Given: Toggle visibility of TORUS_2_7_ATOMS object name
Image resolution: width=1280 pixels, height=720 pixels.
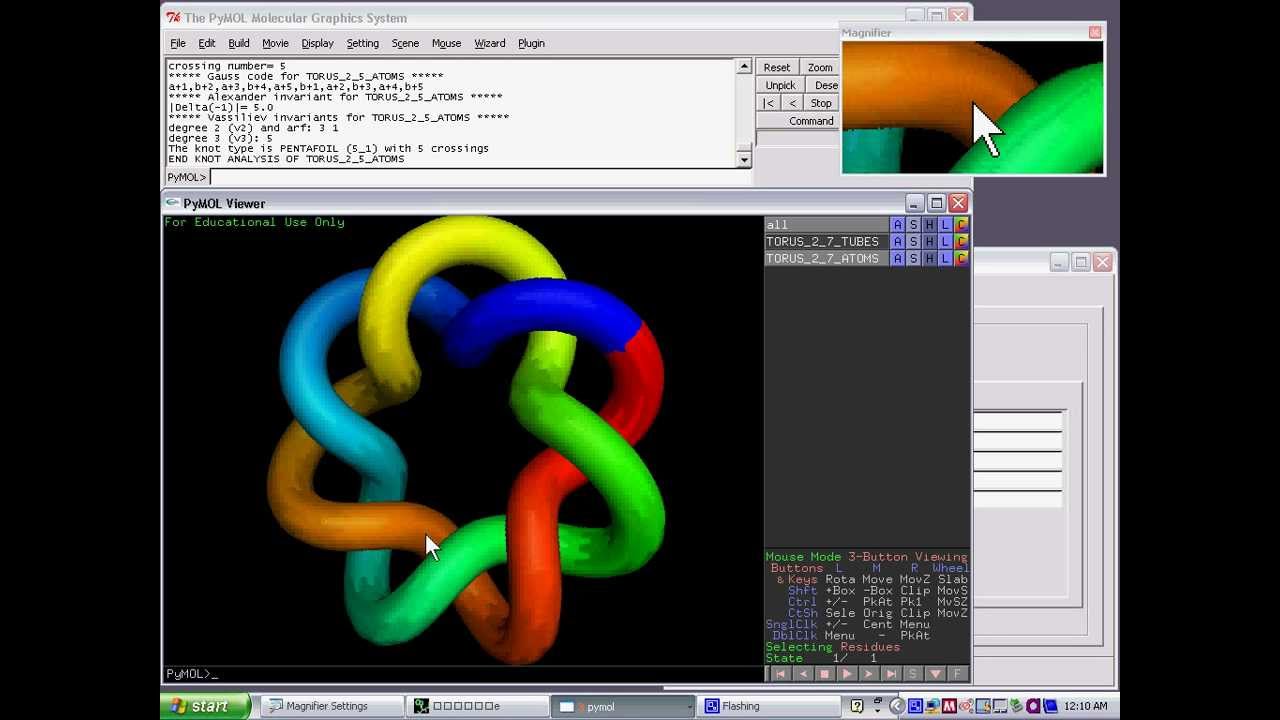Looking at the screenshot, I should pos(826,259).
